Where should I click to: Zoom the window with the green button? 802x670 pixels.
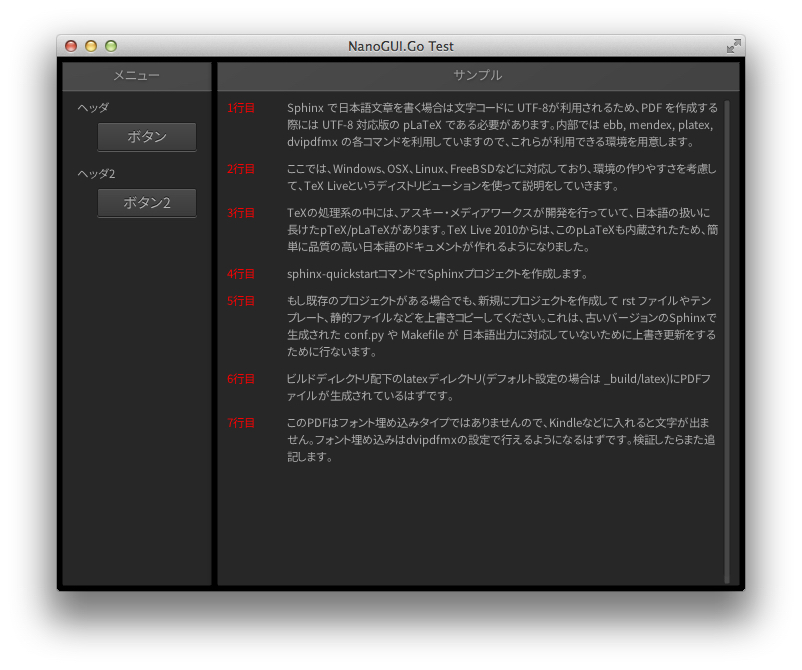[x=111, y=46]
